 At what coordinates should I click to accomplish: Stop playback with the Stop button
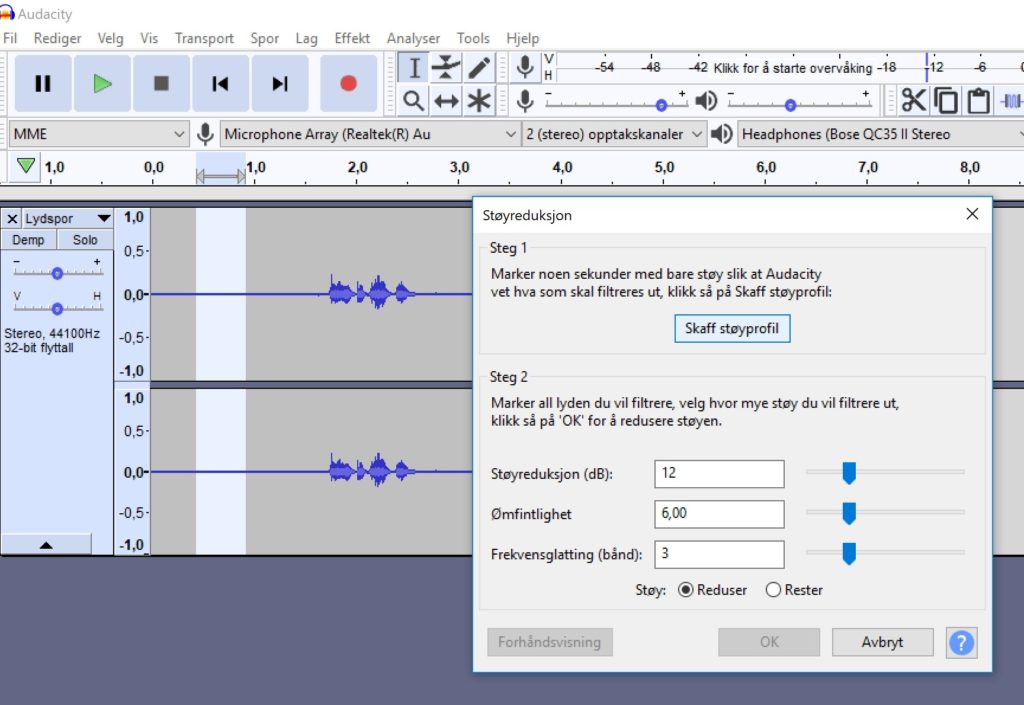tap(161, 84)
